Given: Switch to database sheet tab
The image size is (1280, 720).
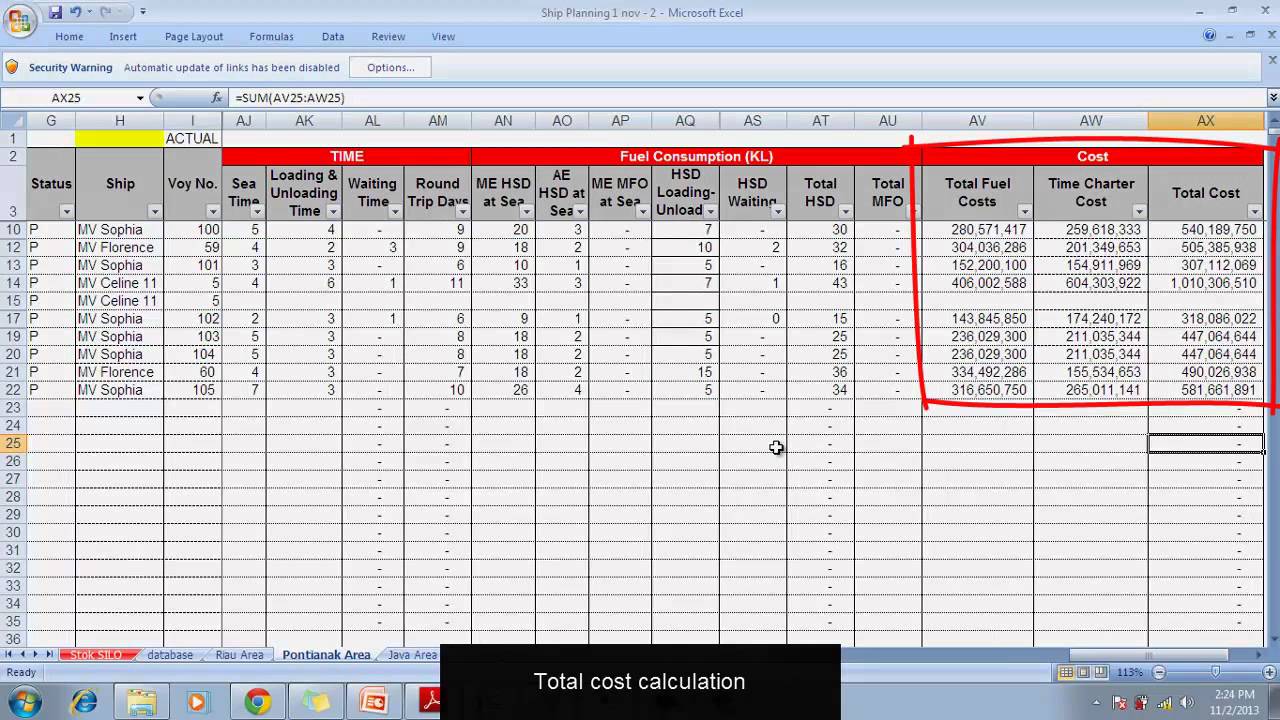Looking at the screenshot, I should (x=170, y=655).
